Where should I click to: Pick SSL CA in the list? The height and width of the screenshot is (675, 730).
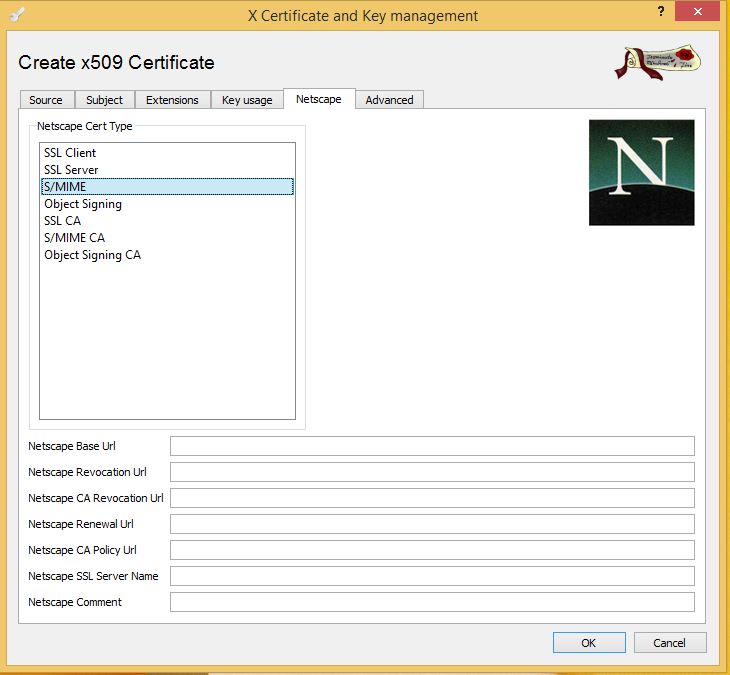point(167,221)
